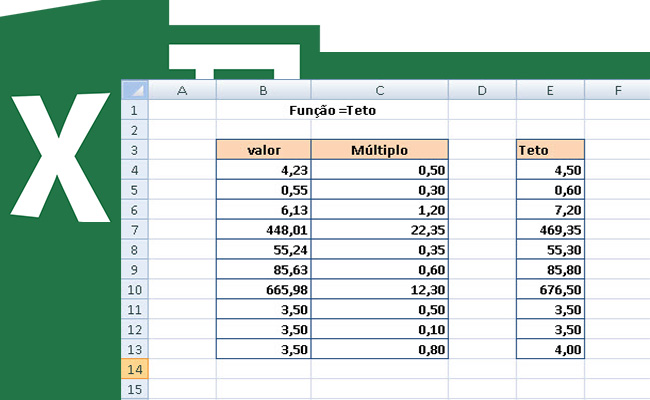Select column E header

click(x=550, y=90)
